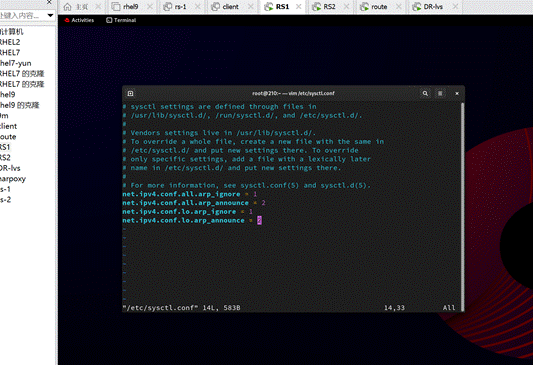Close the RS1 tab
533x365 pixels.
coord(299,6)
